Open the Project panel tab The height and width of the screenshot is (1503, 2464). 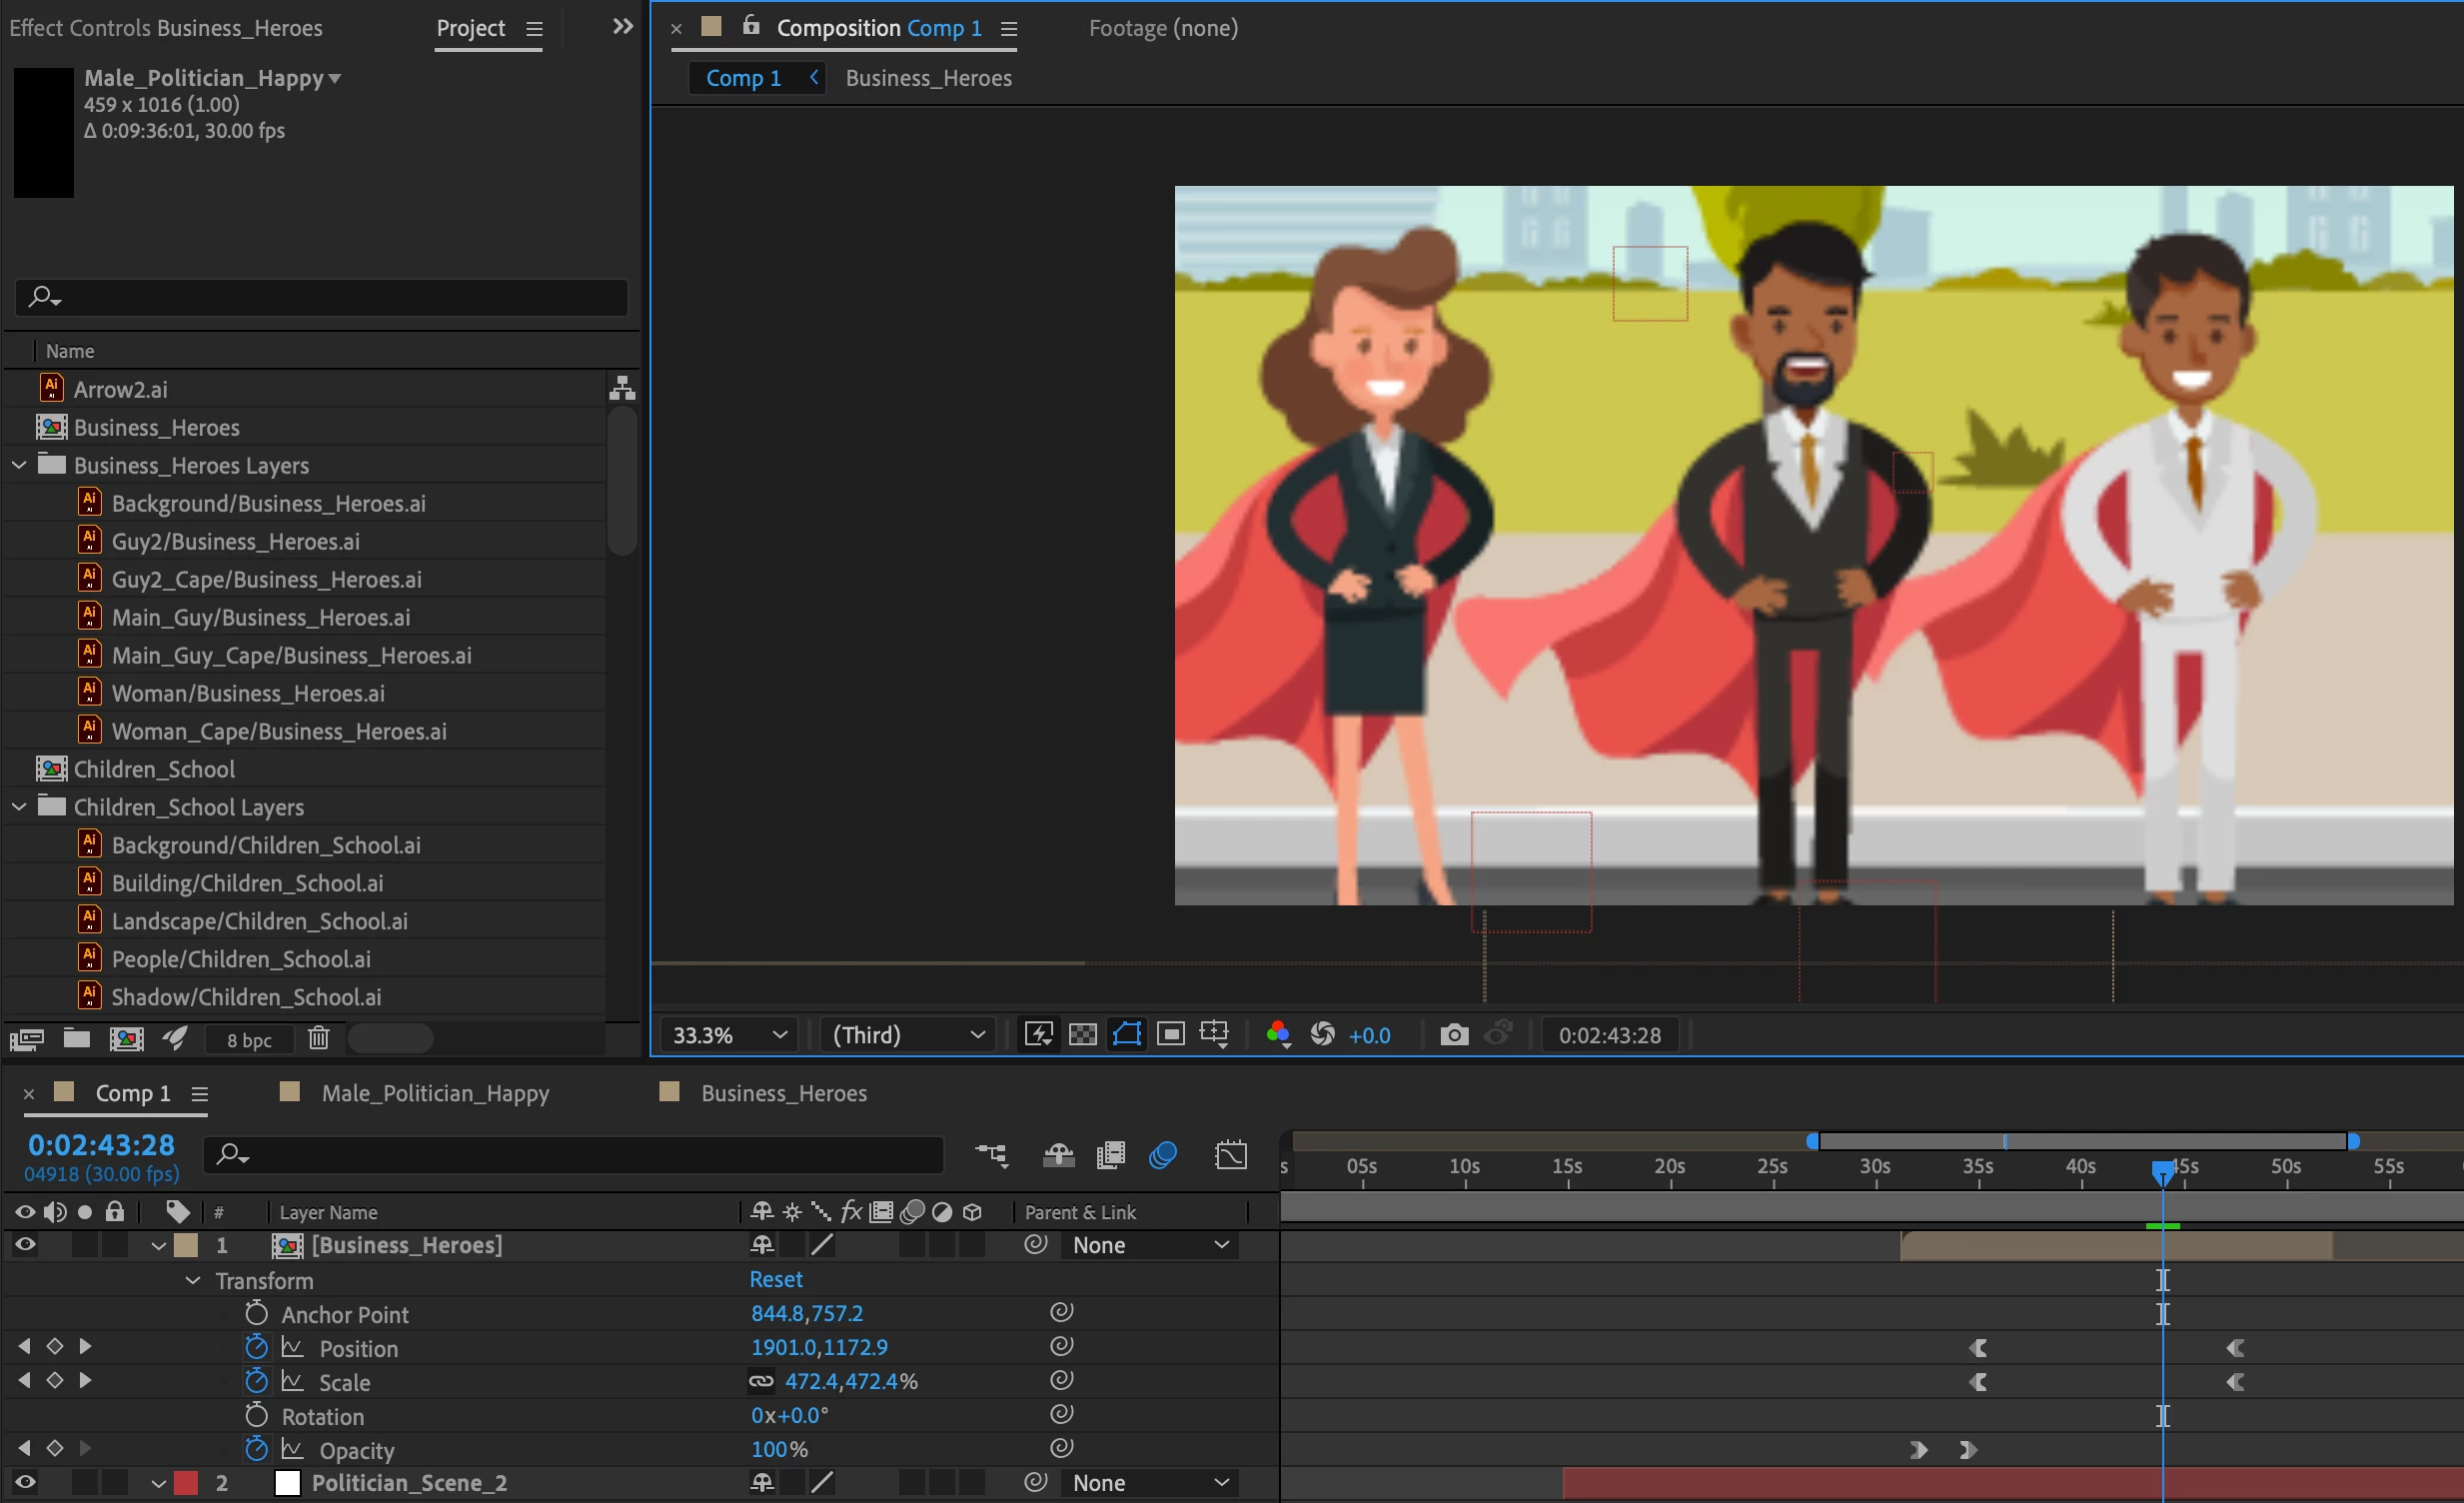click(470, 28)
